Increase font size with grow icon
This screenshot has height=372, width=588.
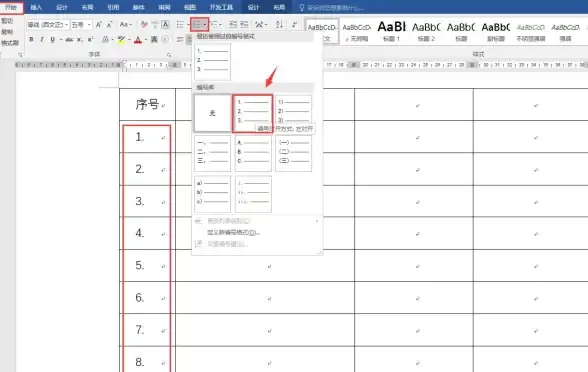coord(99,25)
